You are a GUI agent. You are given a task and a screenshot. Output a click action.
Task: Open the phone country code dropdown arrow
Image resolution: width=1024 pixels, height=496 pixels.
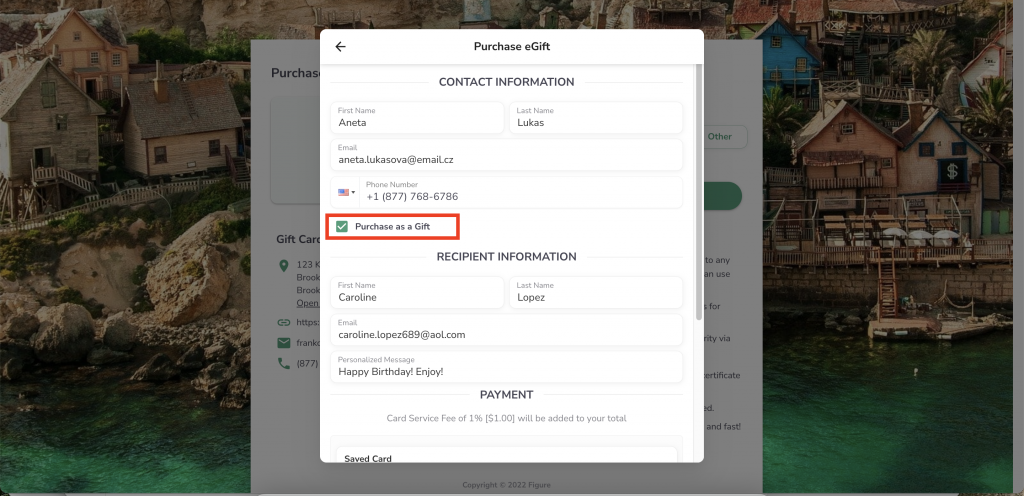(x=353, y=192)
